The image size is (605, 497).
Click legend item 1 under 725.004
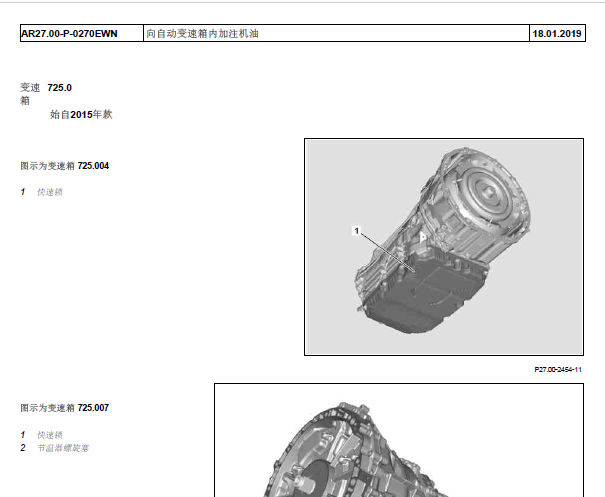point(42,192)
